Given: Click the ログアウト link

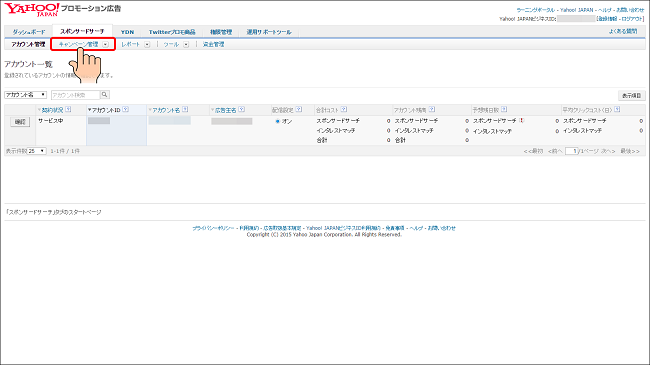Looking at the screenshot, I should click(632, 19).
